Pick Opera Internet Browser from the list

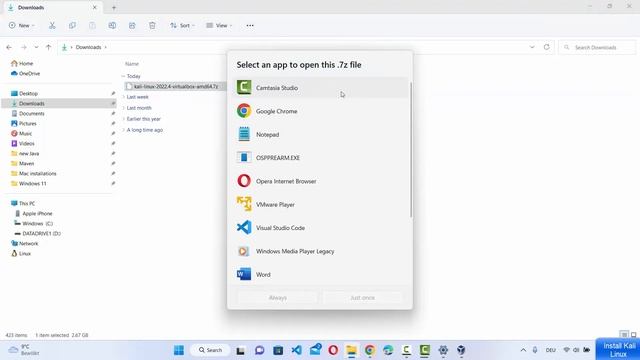click(321, 181)
